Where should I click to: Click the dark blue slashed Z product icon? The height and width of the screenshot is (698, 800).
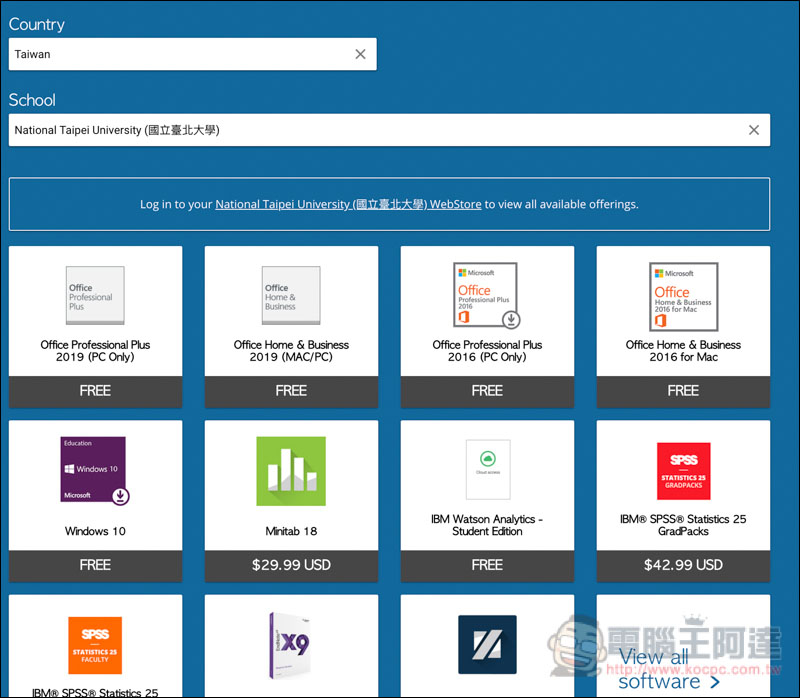pos(487,644)
